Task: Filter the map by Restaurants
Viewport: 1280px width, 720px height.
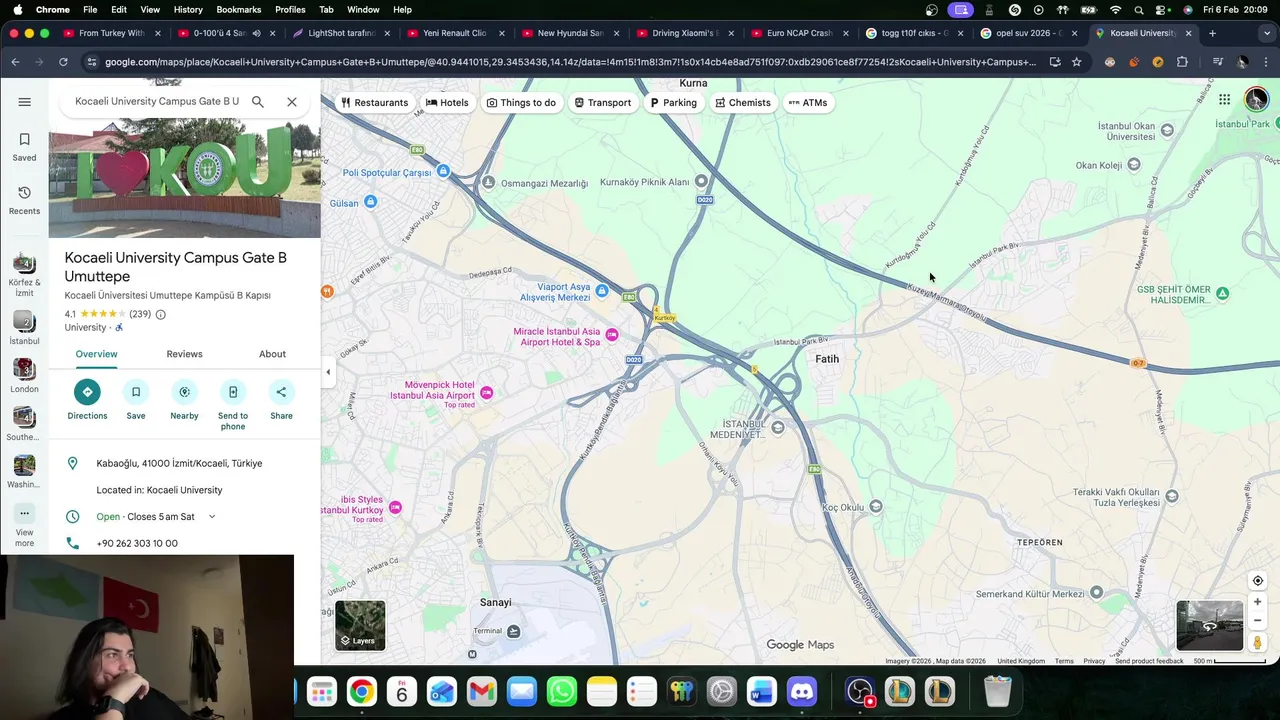Action: pos(374,102)
